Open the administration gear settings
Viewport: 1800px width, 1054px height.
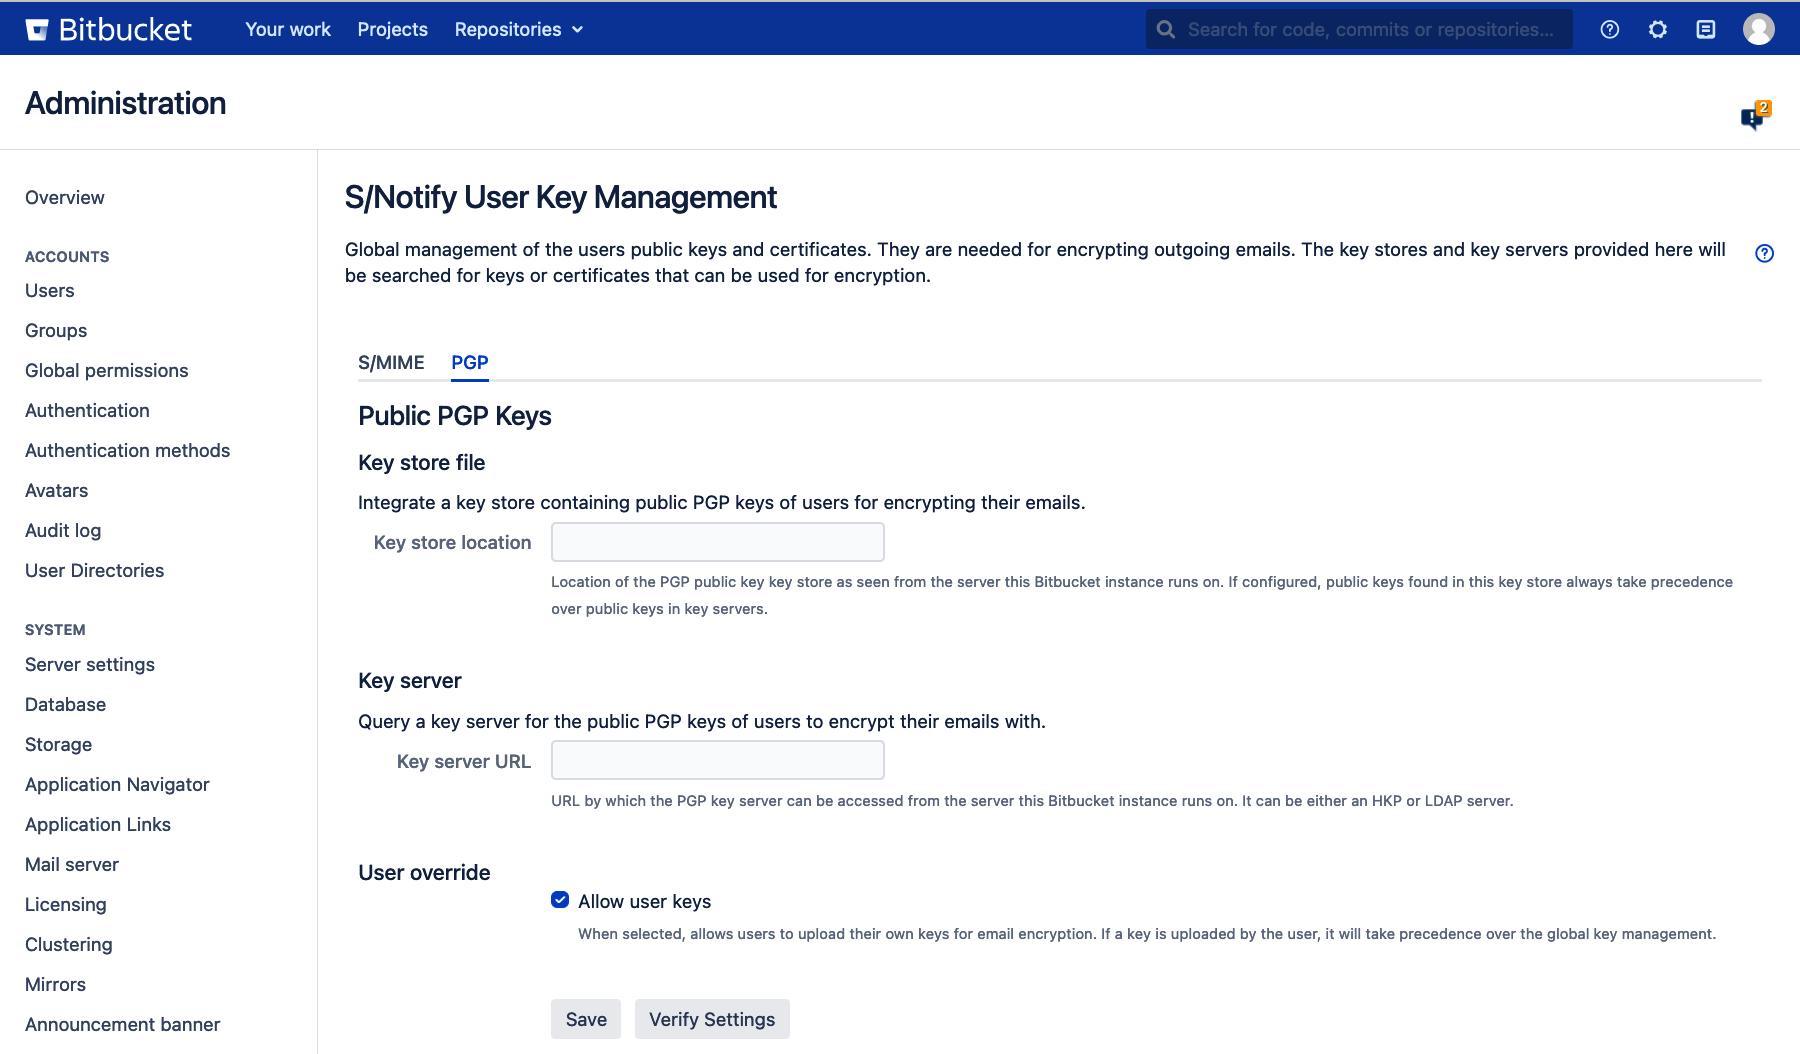point(1657,30)
